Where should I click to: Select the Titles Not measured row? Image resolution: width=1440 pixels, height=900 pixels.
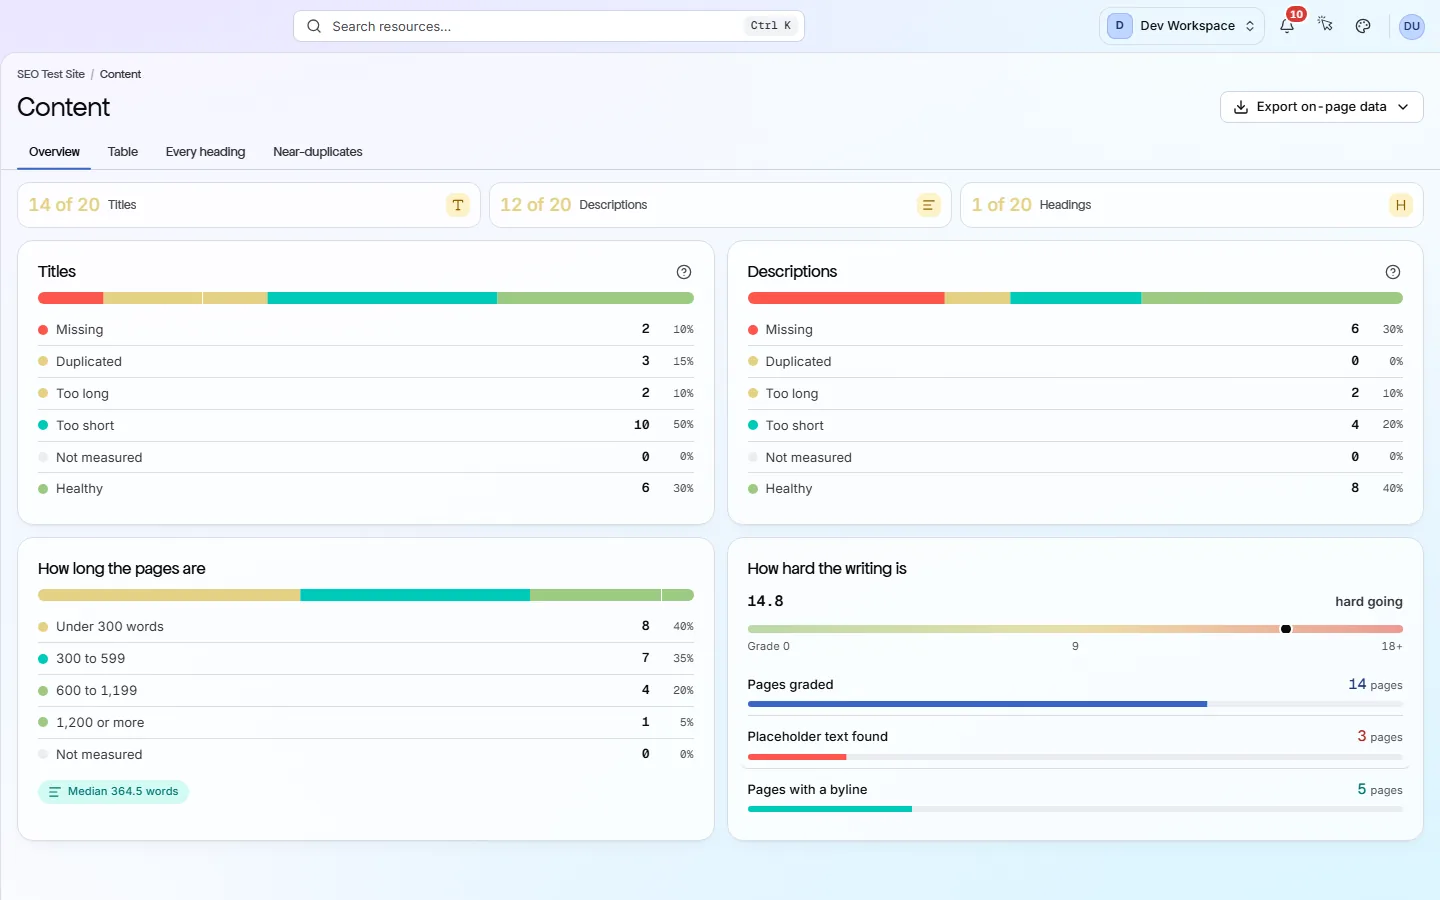tap(366, 457)
